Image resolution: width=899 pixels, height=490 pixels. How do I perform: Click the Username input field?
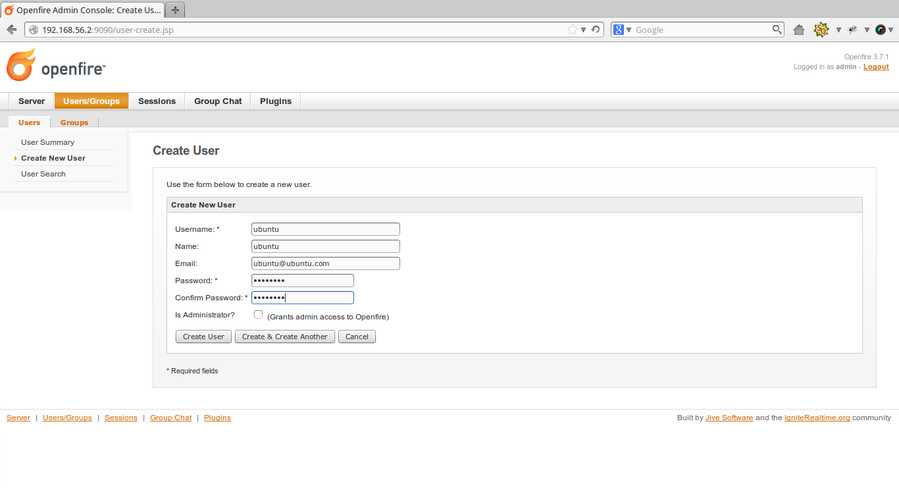pyautogui.click(x=325, y=229)
